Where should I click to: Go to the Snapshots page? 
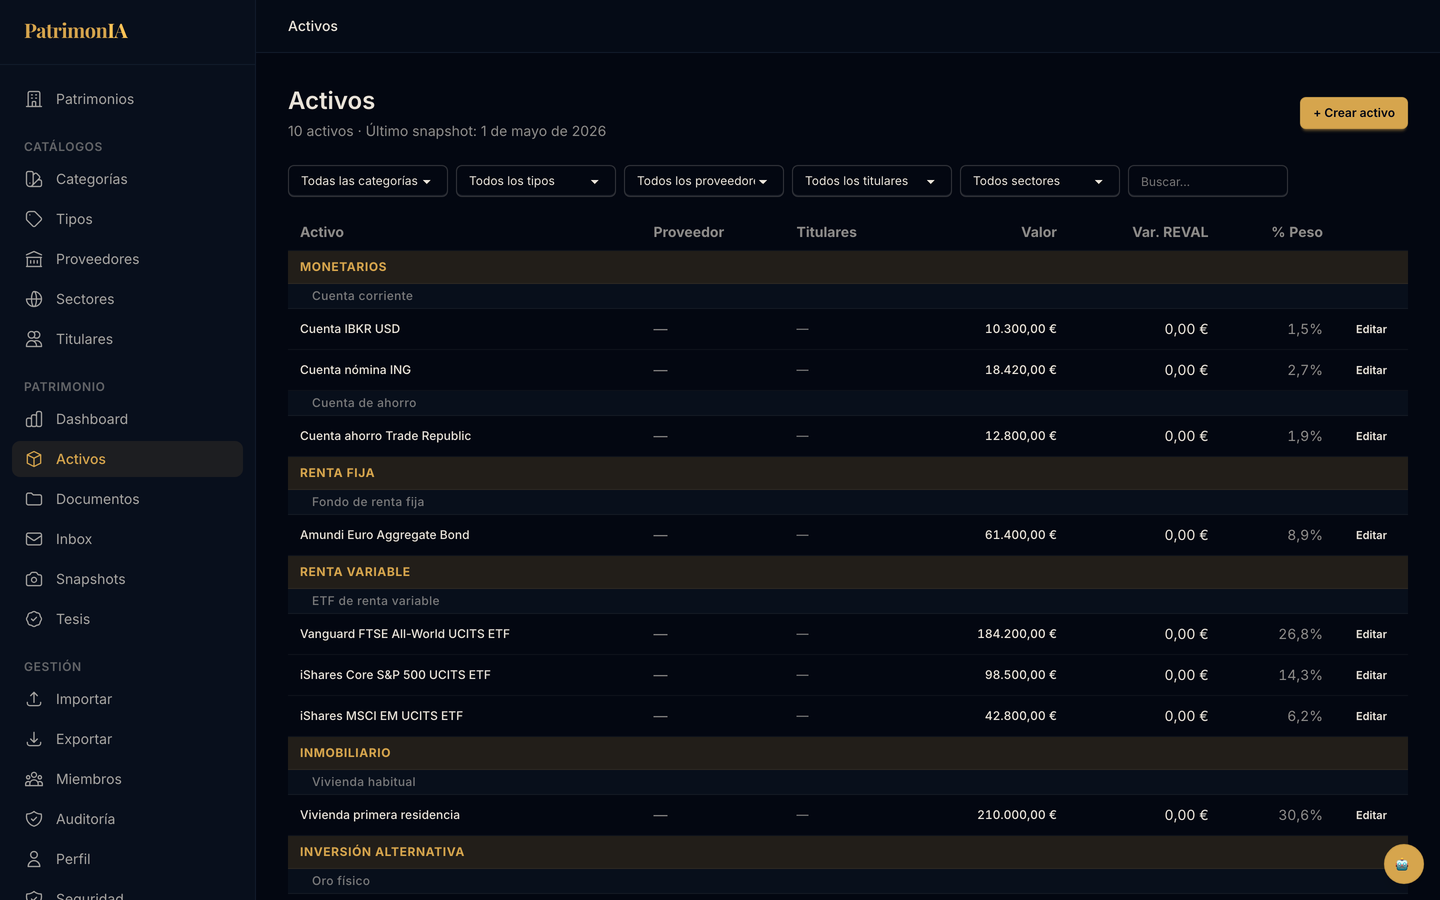[127, 579]
